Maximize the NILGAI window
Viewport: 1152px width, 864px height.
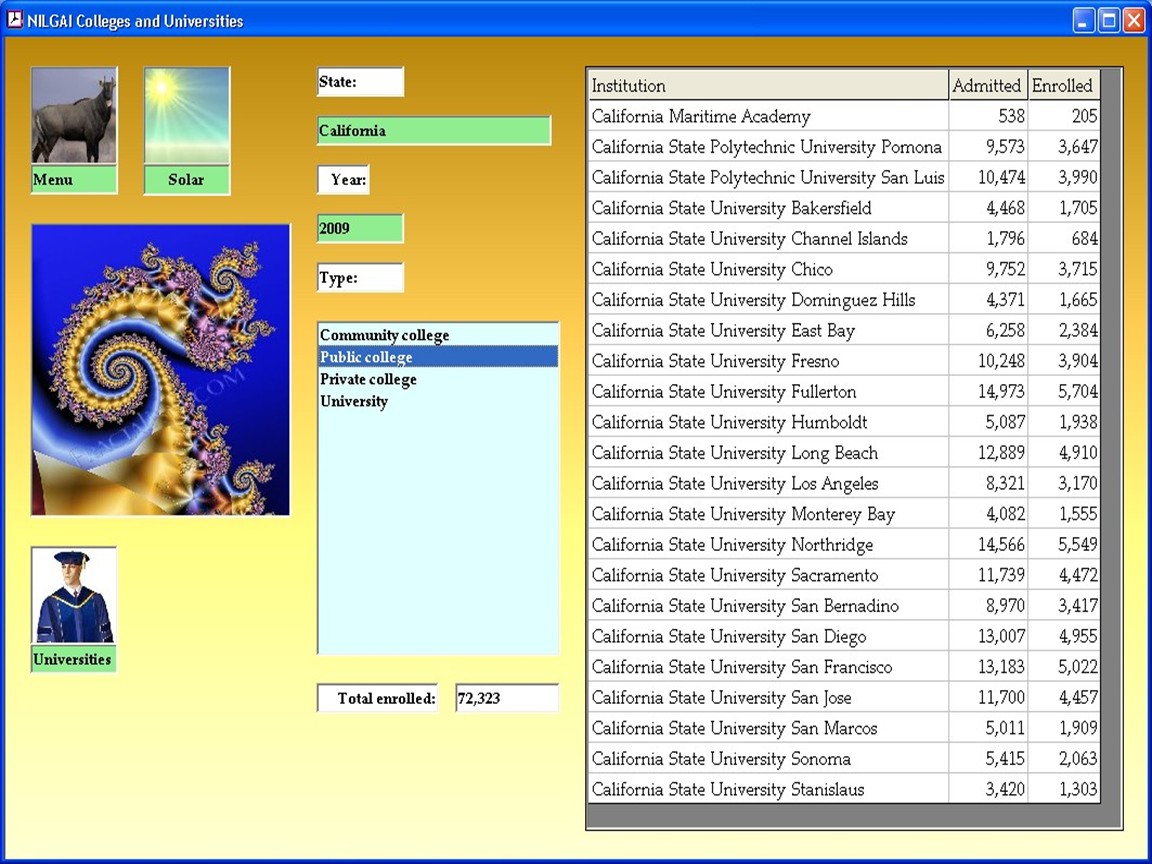coord(1109,20)
